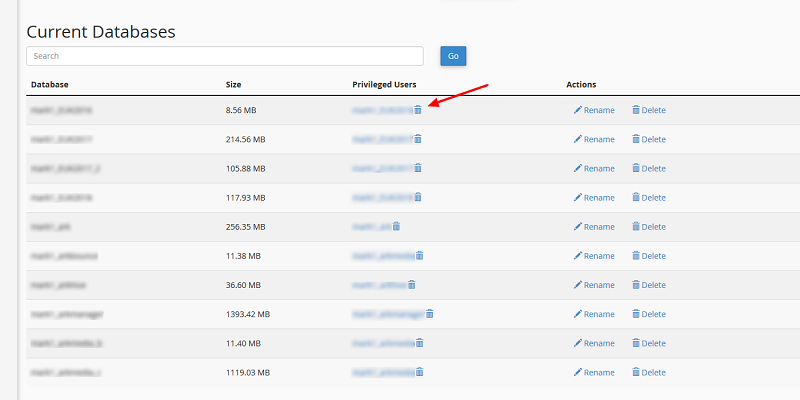The width and height of the screenshot is (800, 400).
Task: Revoke privileged user on the 36.60 MB database
Action: click(x=411, y=285)
